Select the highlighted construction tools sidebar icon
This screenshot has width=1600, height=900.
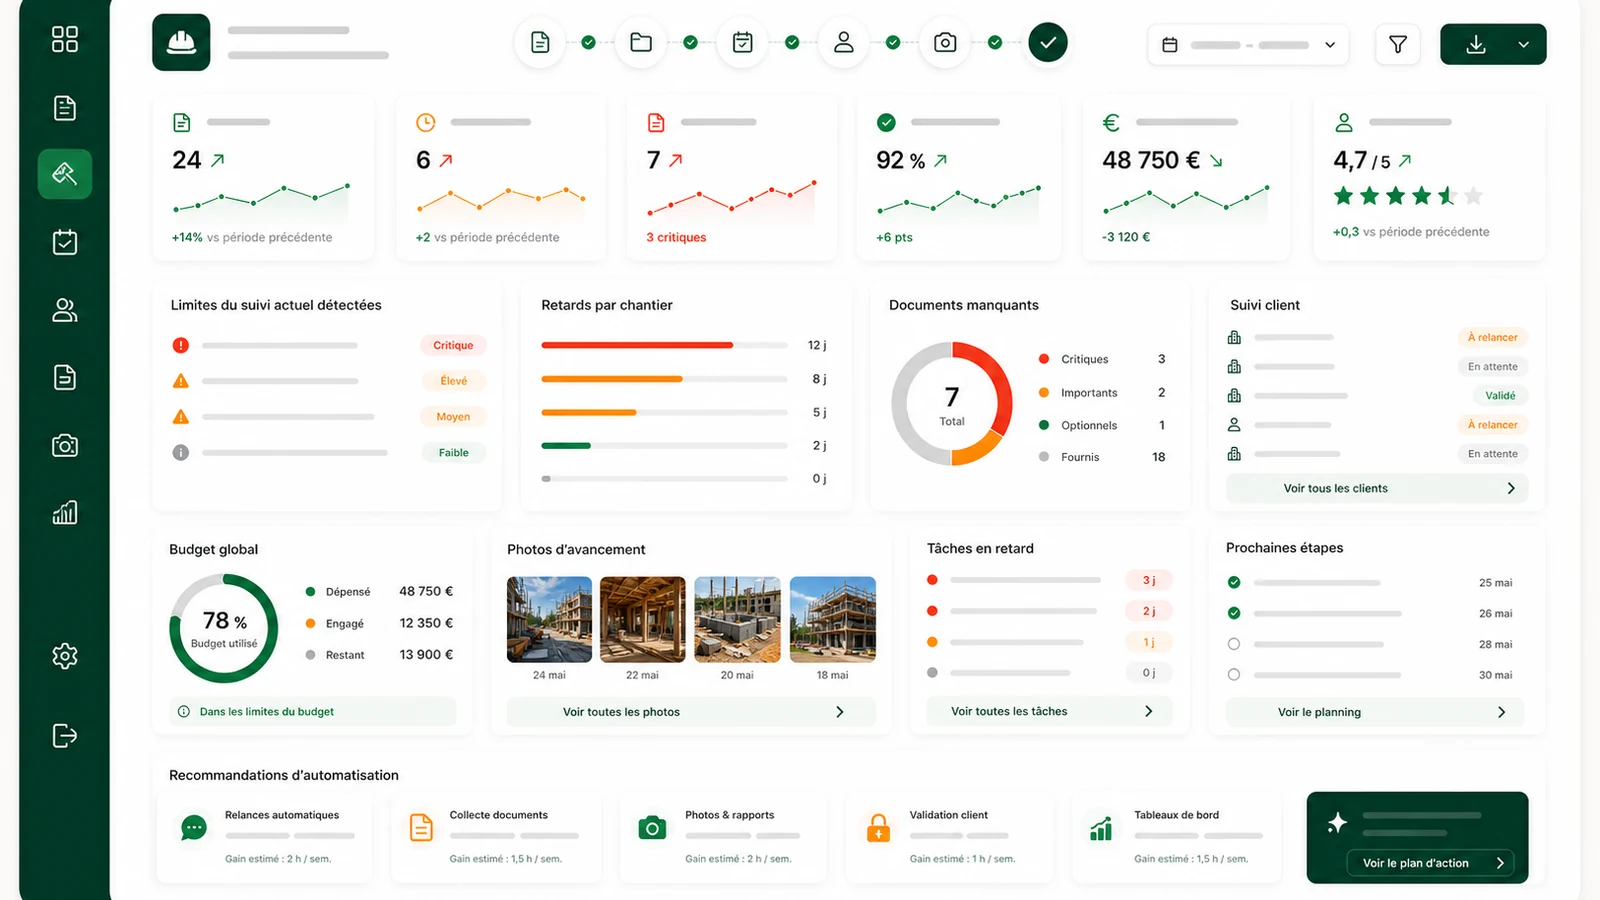coord(65,174)
